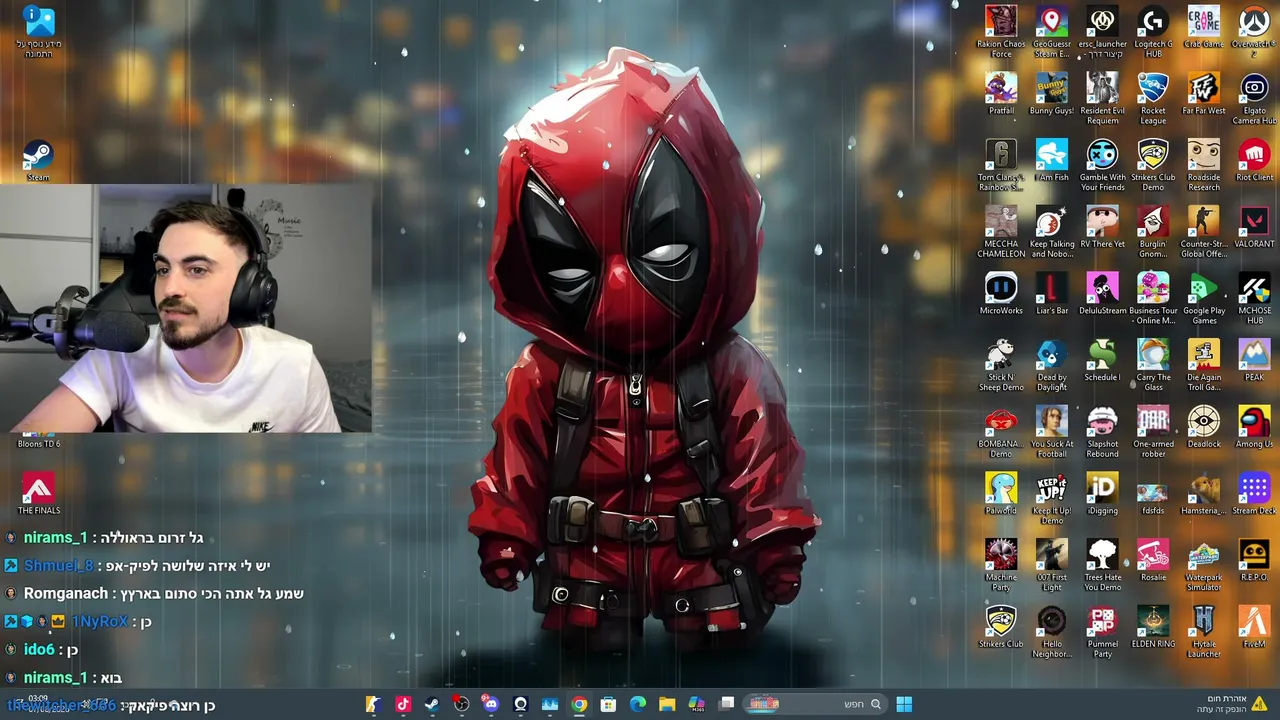Image resolution: width=1280 pixels, height=720 pixels.
Task: Select THE FINALS desktop shortcut
Action: point(38,494)
